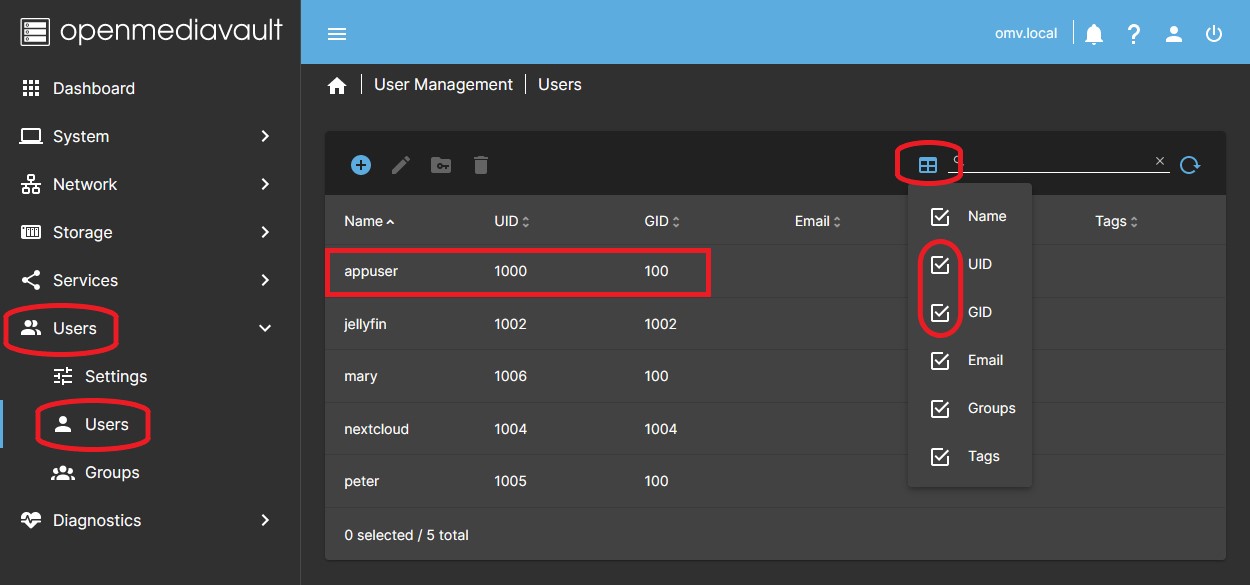Reload the users table with refresh icon
Viewport: 1250px width, 585px height.
coord(1189,165)
